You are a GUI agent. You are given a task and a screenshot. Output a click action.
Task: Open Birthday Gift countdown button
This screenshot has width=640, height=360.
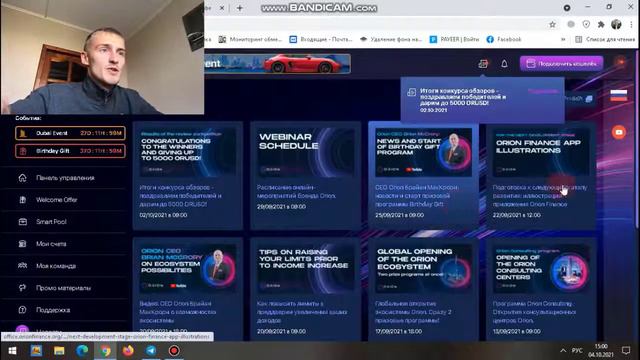coord(70,151)
